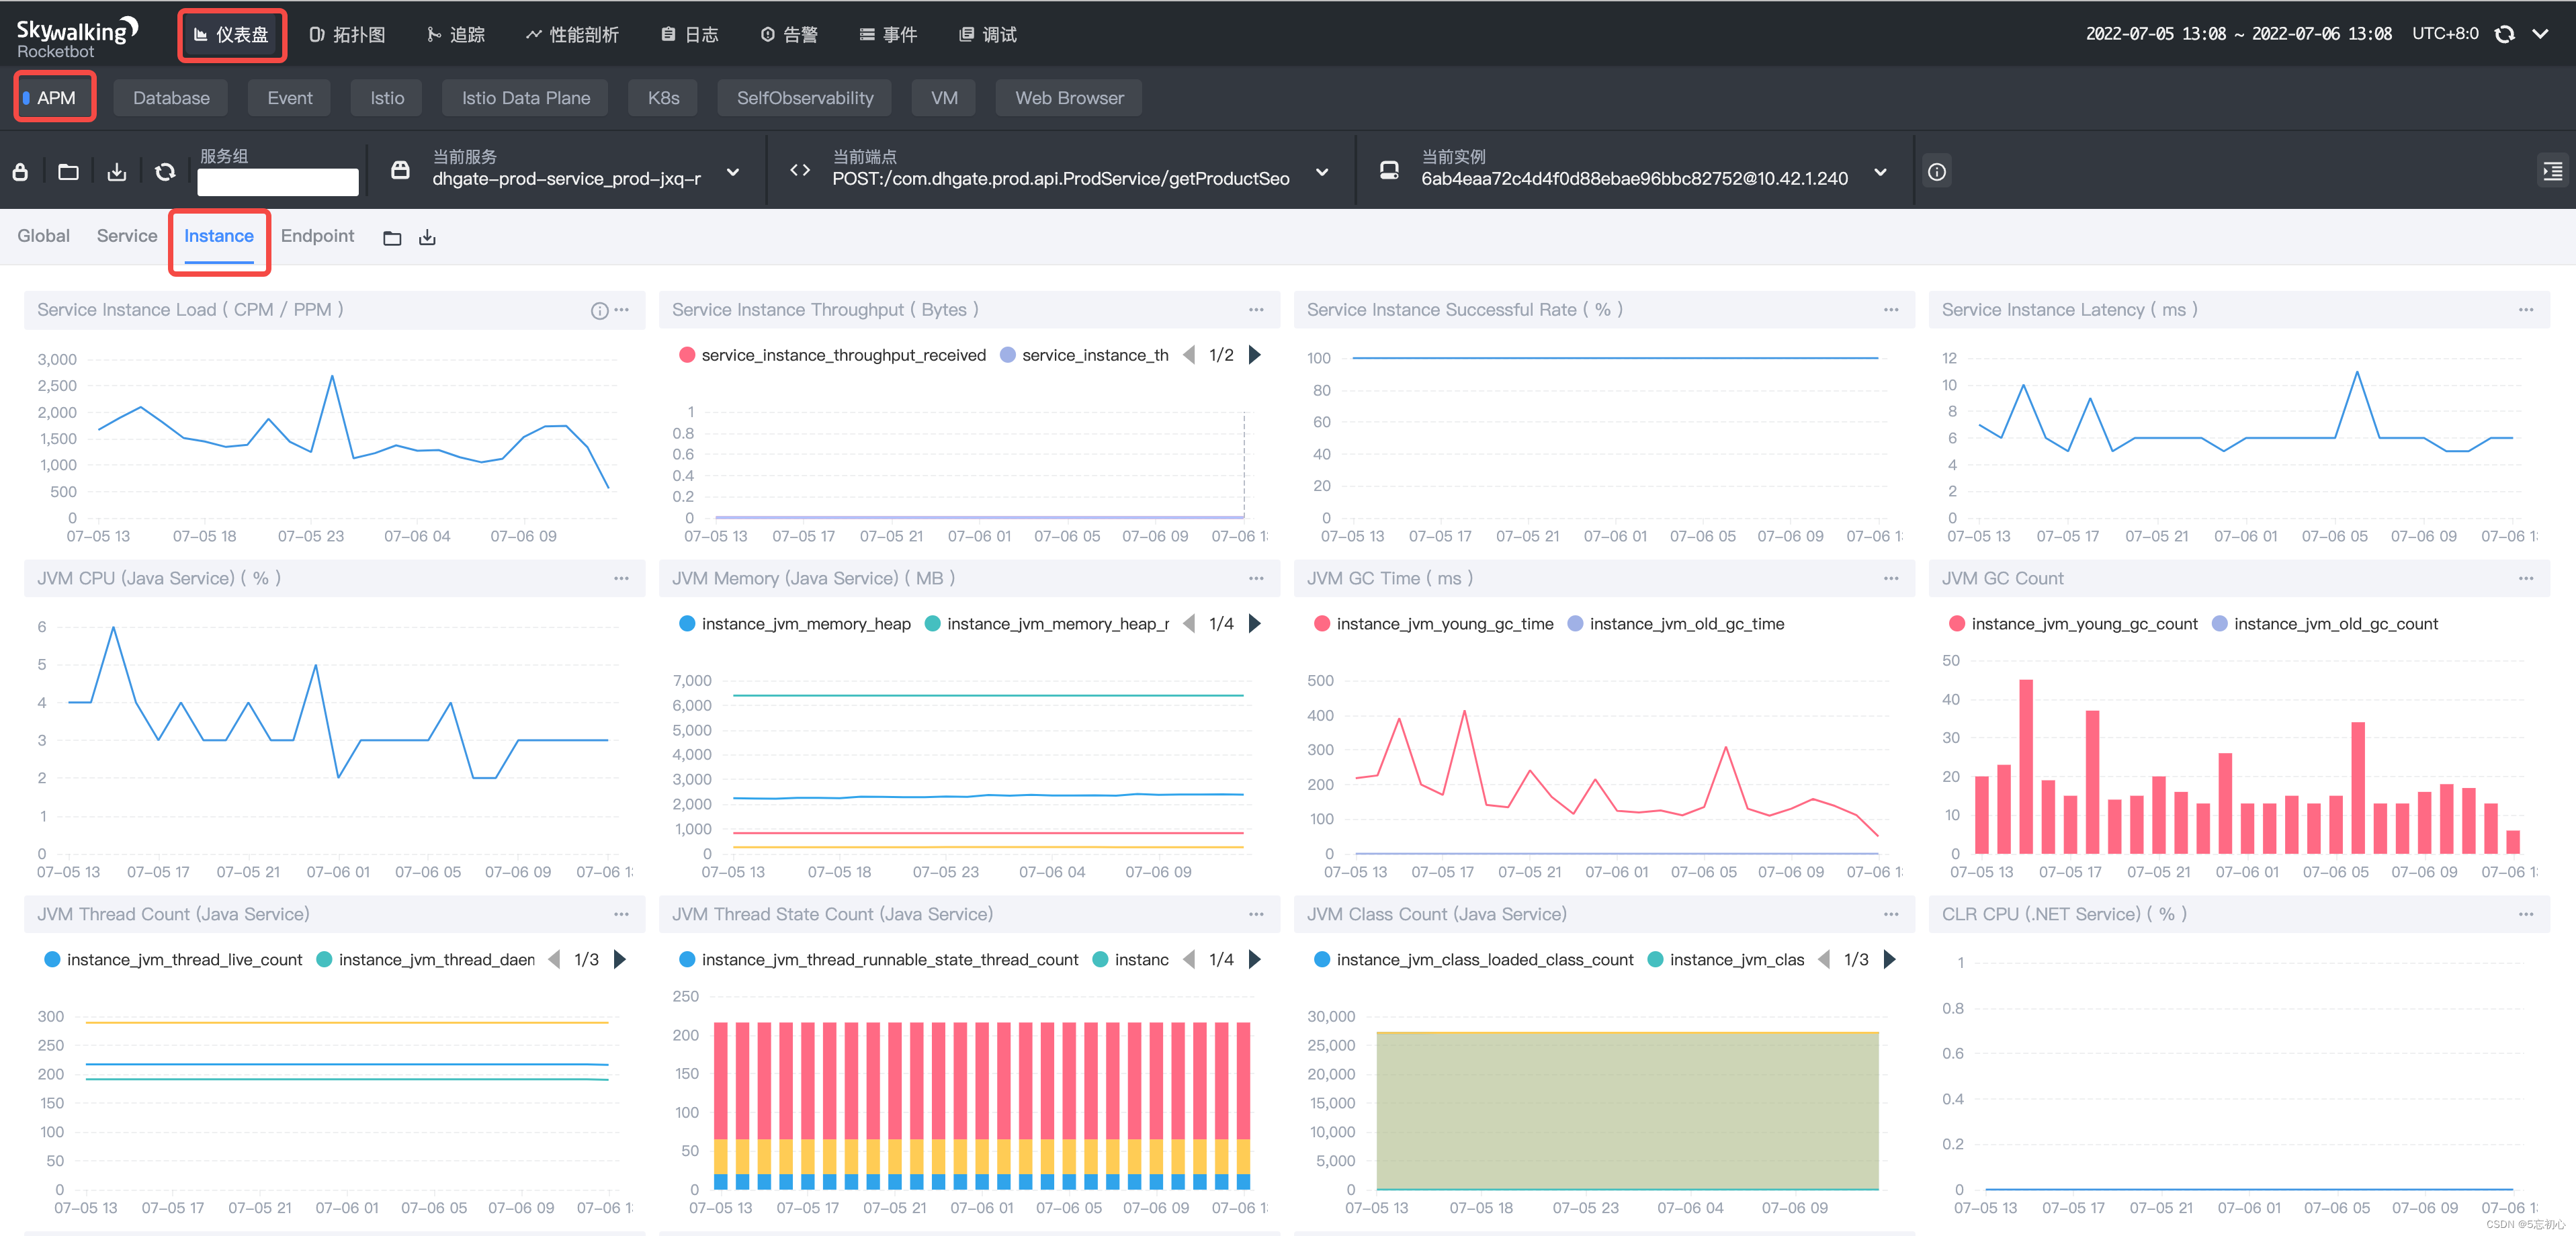Select the SelfObservability dashboard button
2576x1236 pixels.
click(x=805, y=98)
